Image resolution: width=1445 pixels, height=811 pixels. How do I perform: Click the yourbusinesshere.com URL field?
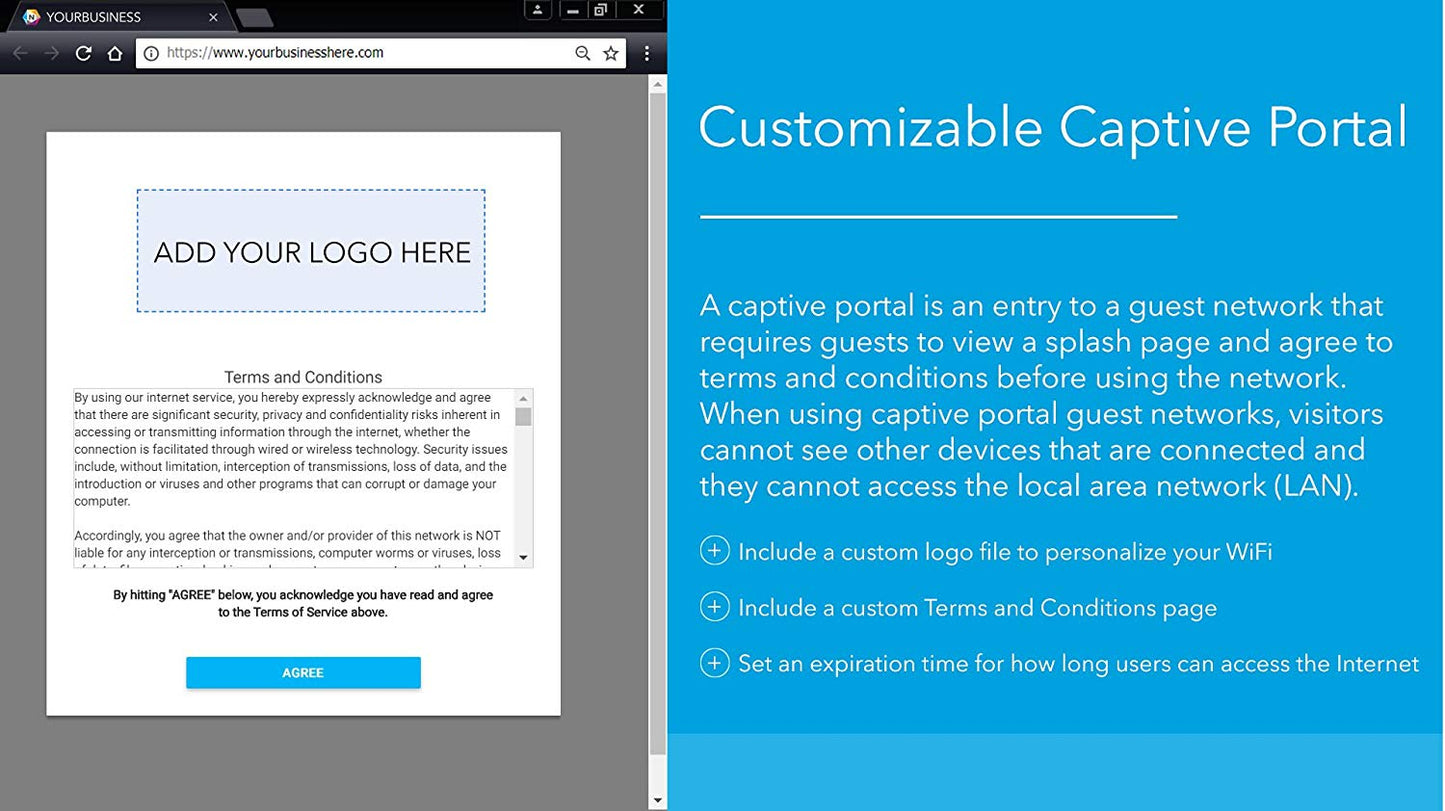pos(360,53)
